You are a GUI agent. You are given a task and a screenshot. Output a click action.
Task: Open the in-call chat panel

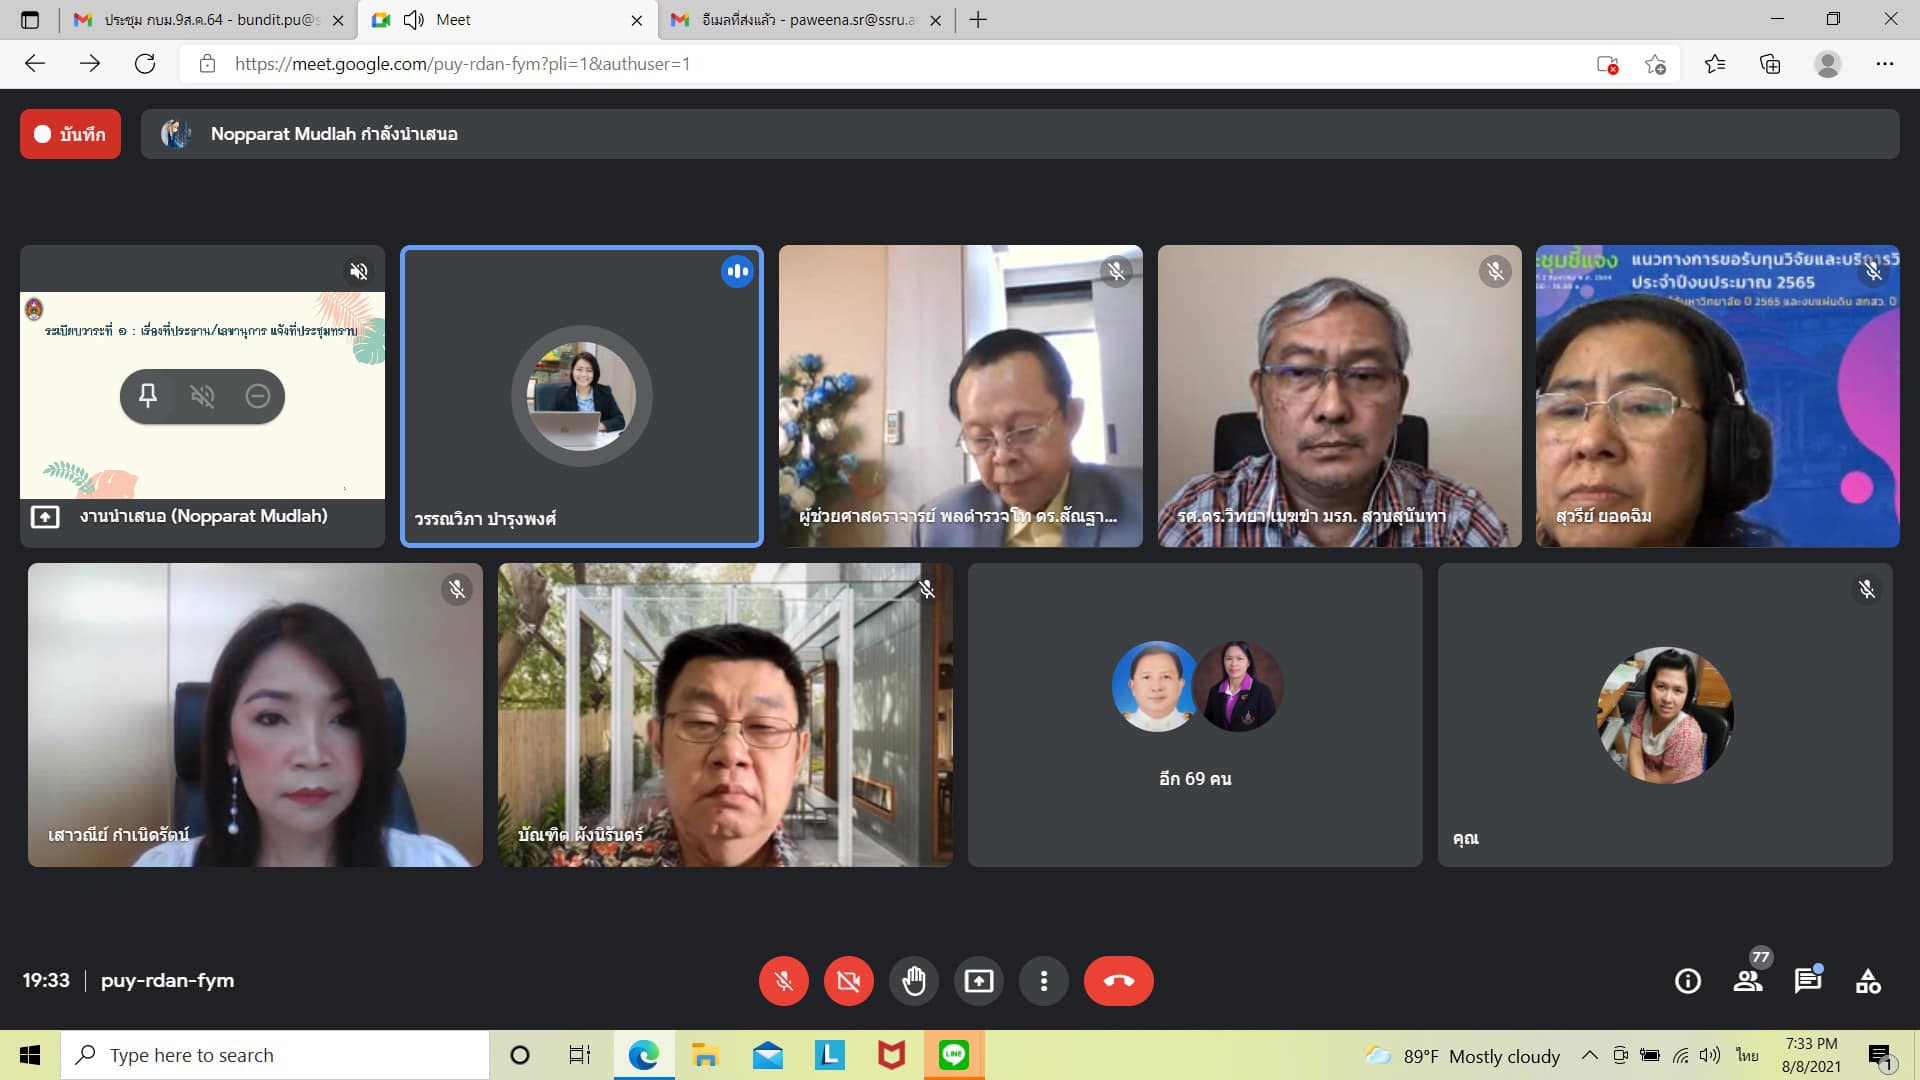1807,981
